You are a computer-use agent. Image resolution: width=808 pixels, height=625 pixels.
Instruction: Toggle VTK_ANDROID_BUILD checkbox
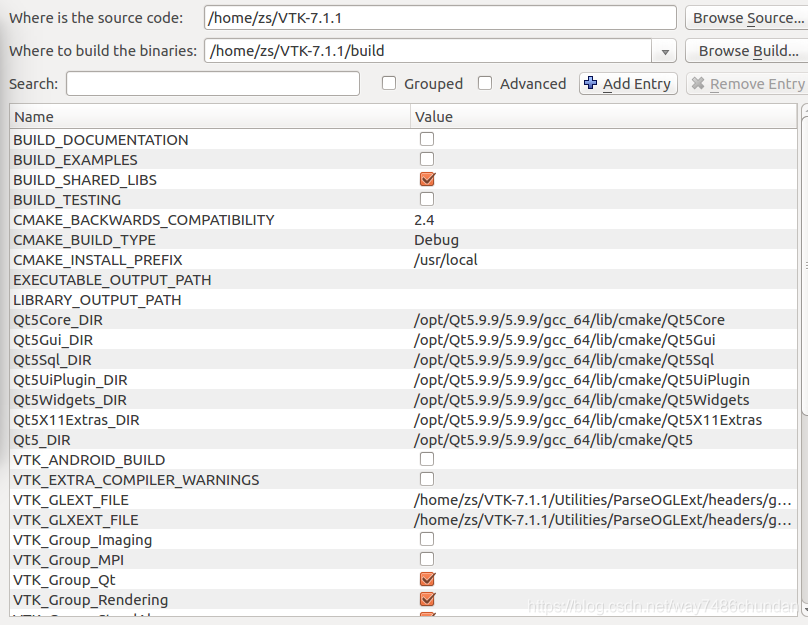[427, 459]
